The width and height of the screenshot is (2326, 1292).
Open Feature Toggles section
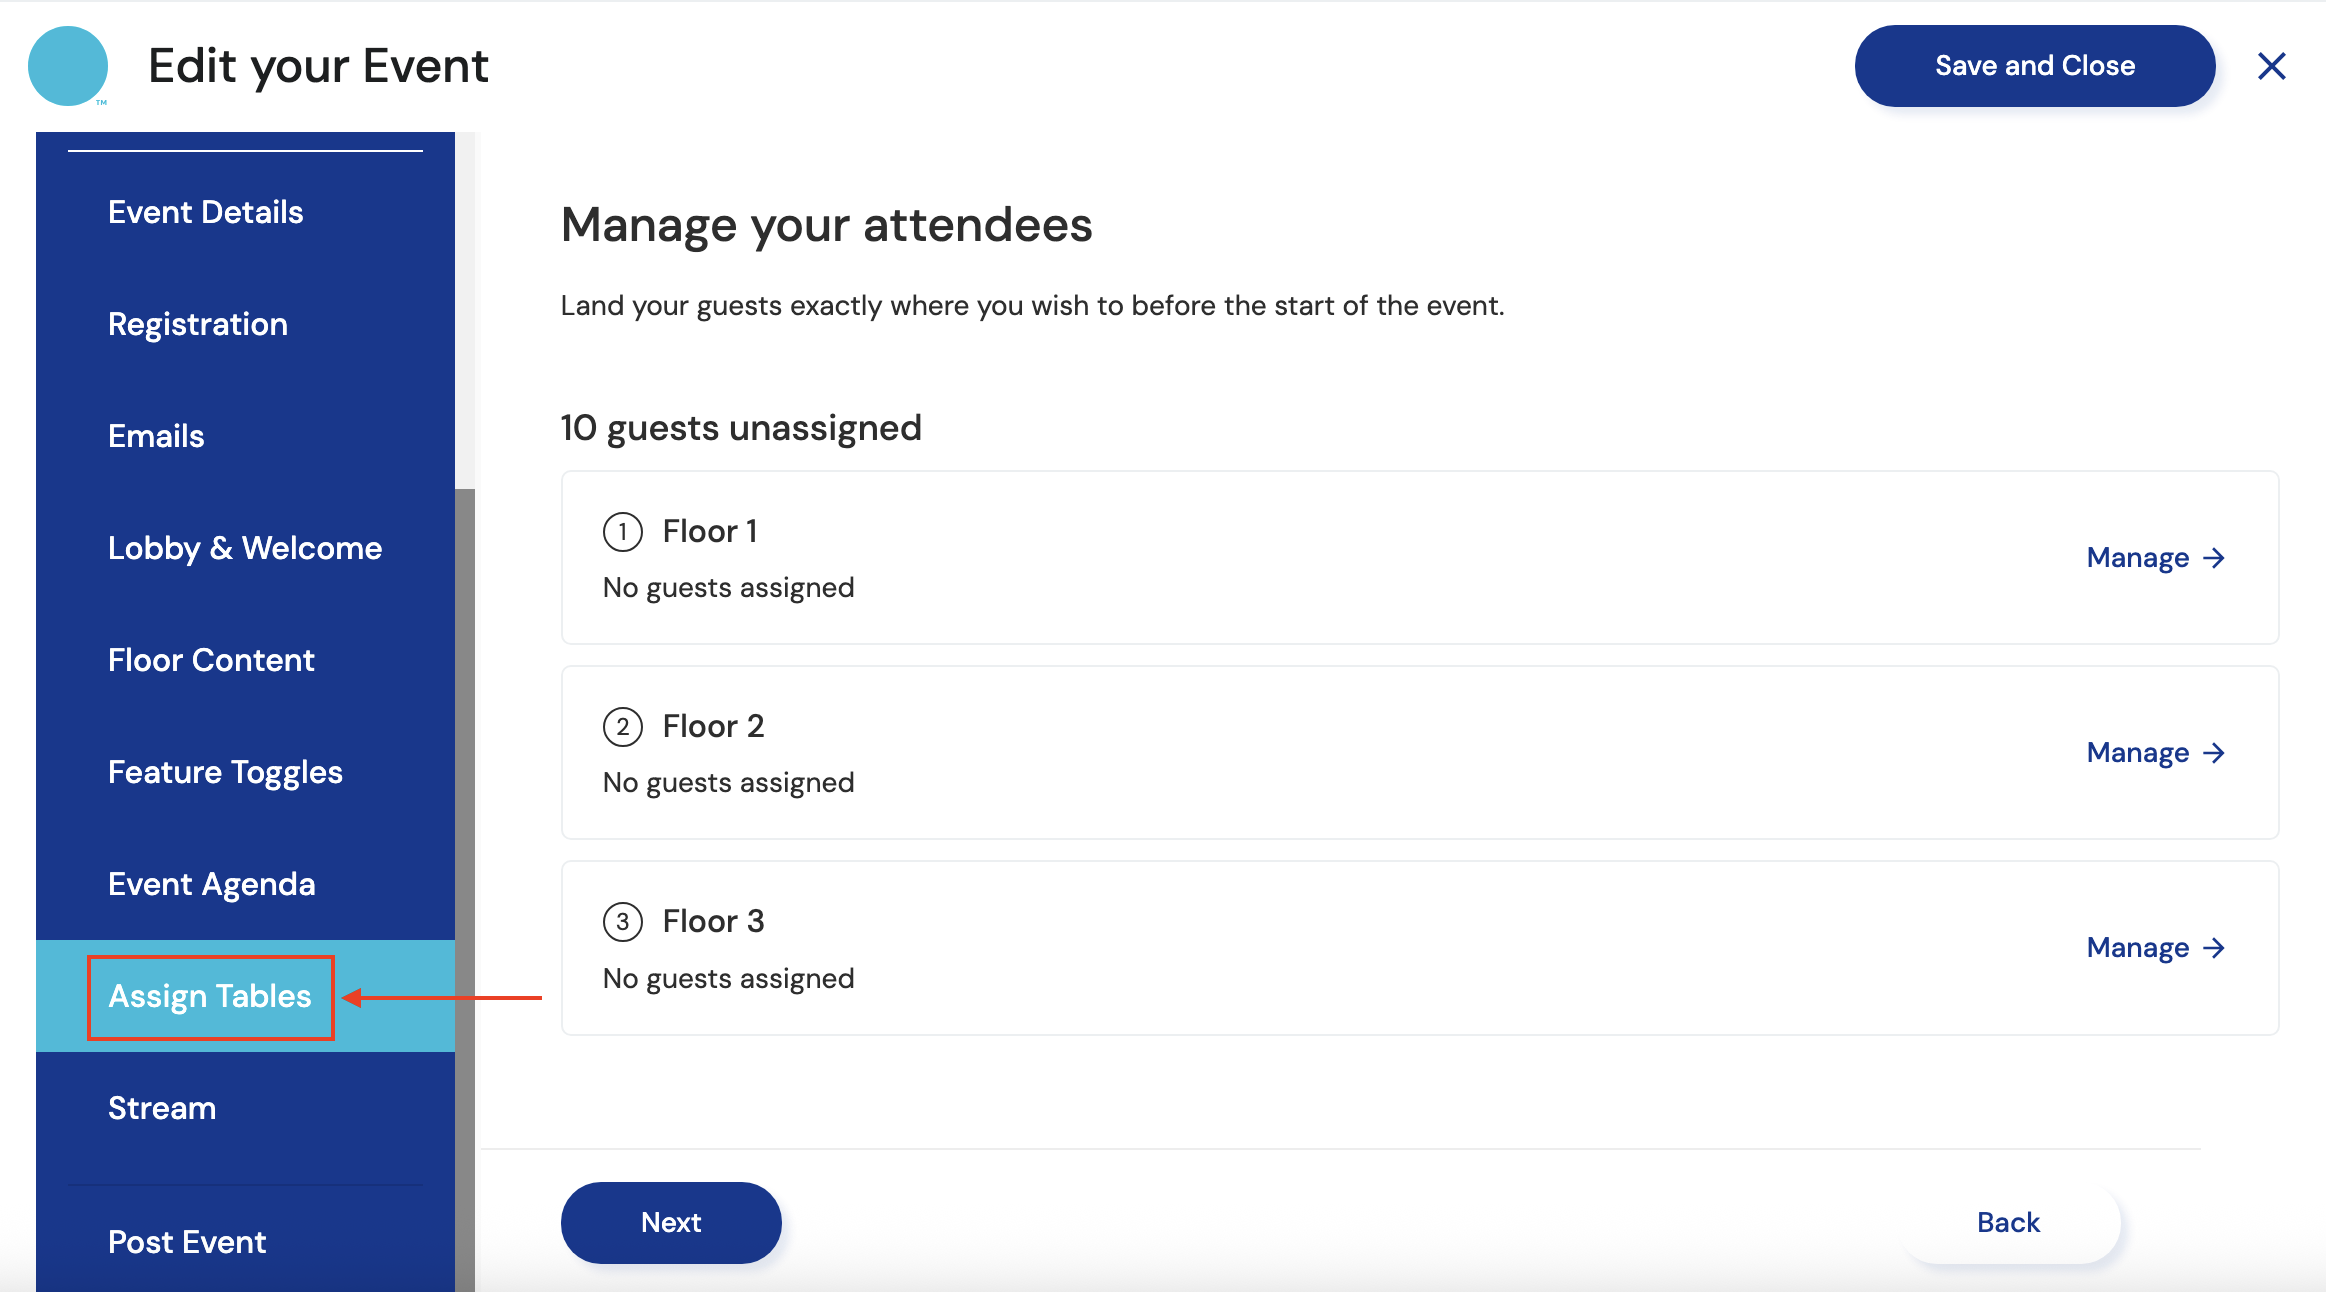click(225, 772)
